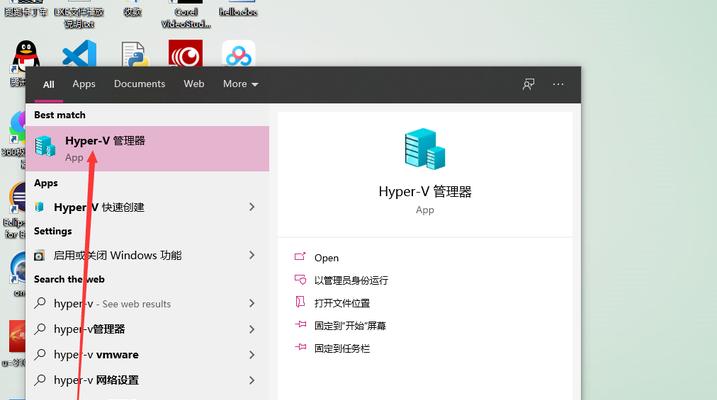Switch to the Apps search tab

[84, 84]
